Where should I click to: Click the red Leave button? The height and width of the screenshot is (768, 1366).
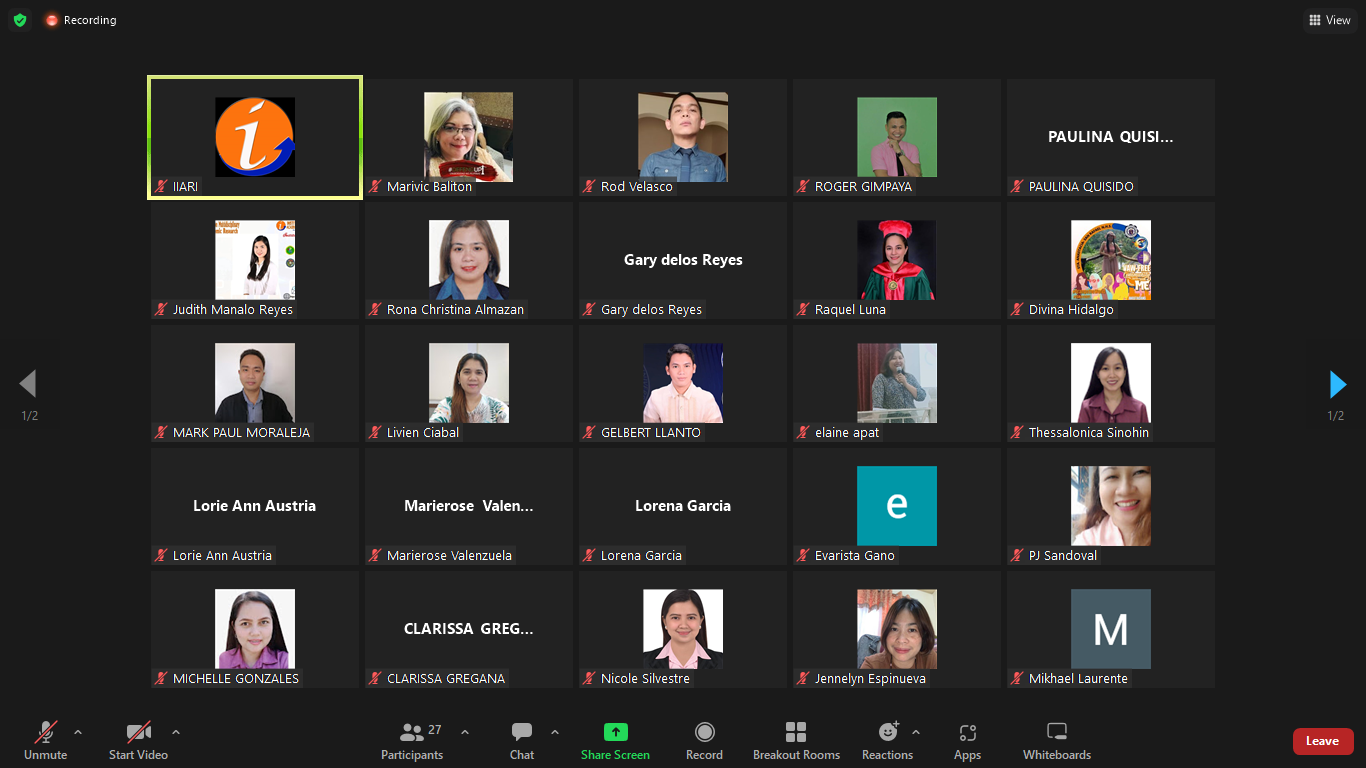click(1322, 741)
